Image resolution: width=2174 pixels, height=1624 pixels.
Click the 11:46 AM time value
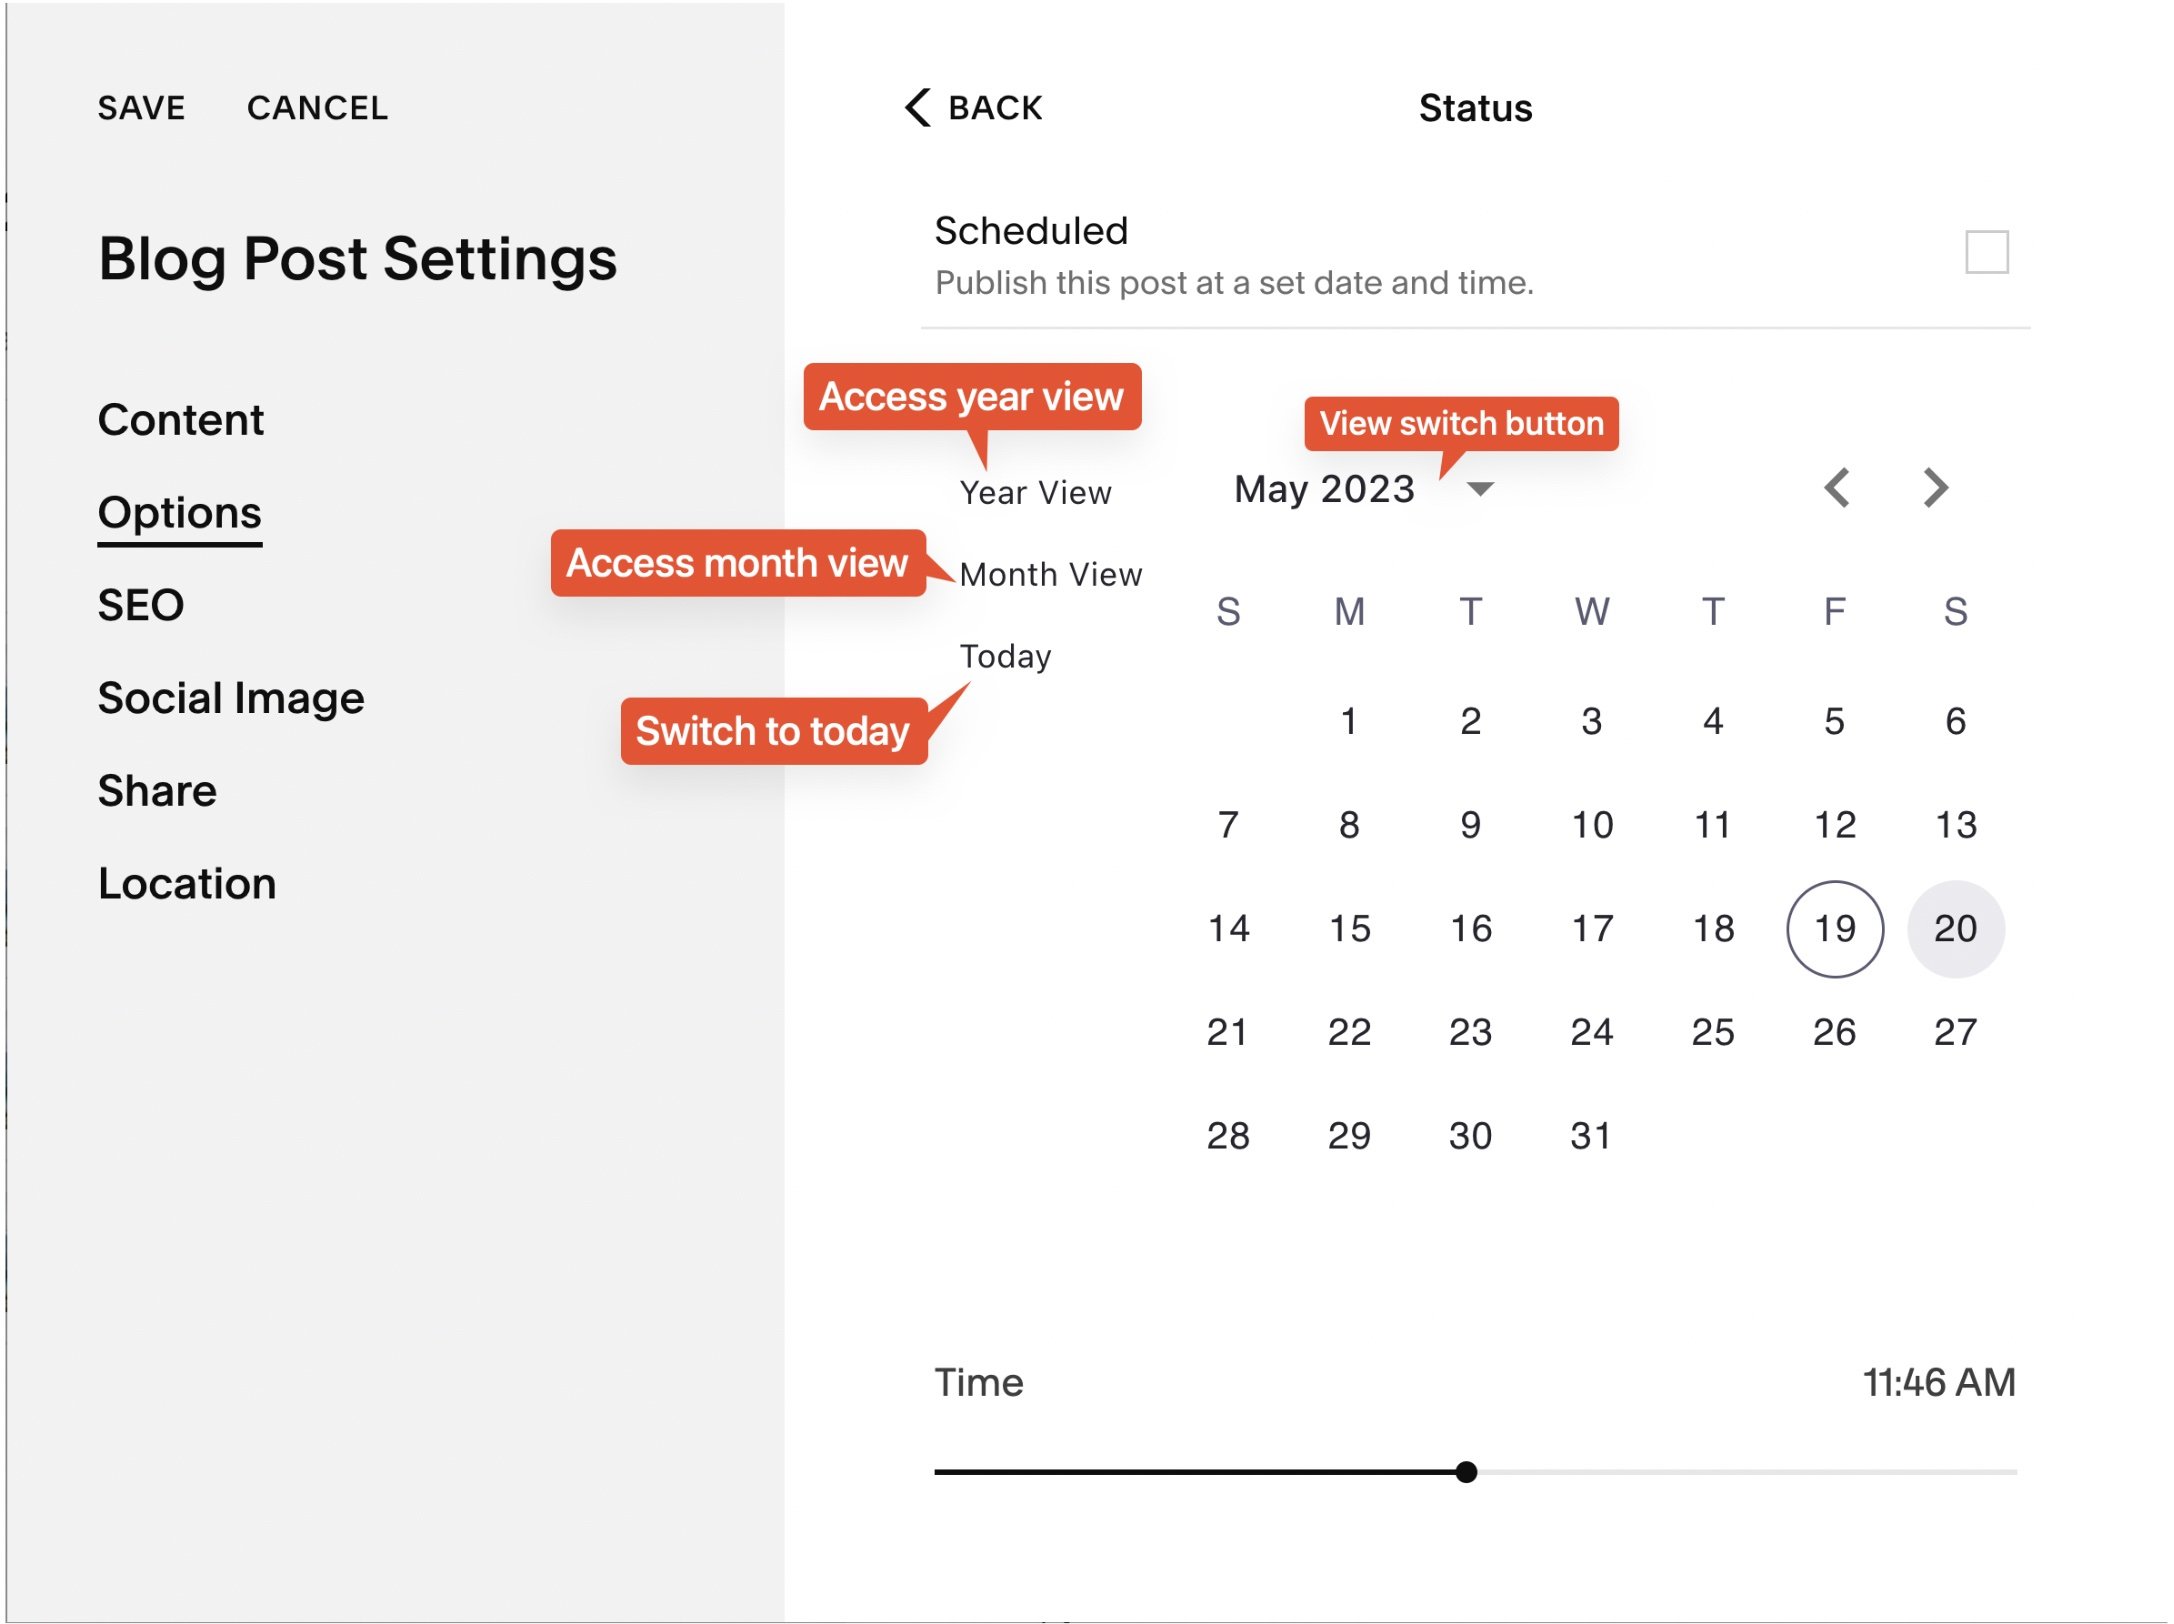point(1939,1383)
